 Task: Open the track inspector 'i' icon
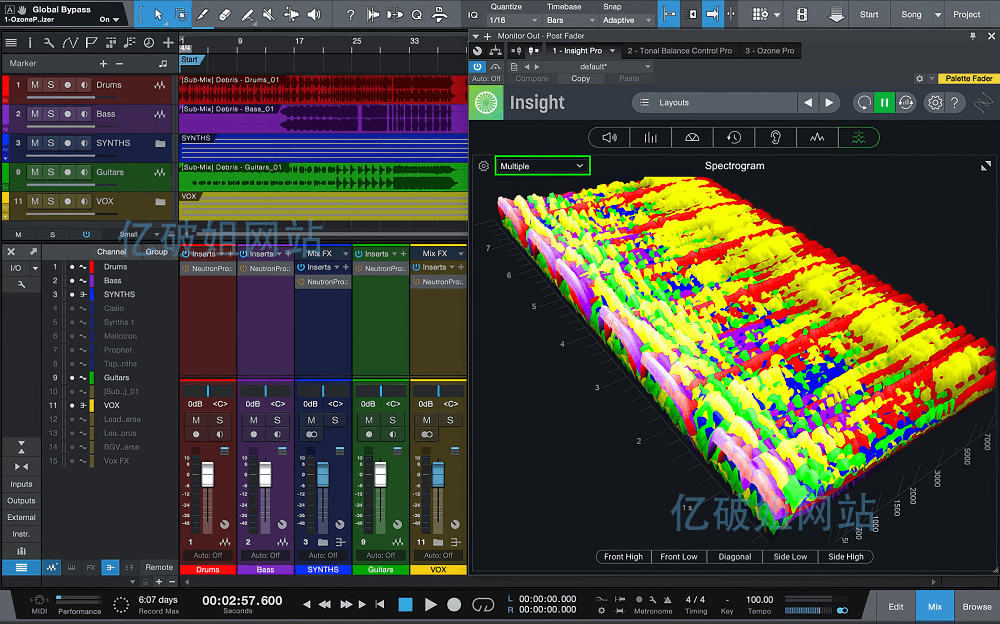[29, 43]
